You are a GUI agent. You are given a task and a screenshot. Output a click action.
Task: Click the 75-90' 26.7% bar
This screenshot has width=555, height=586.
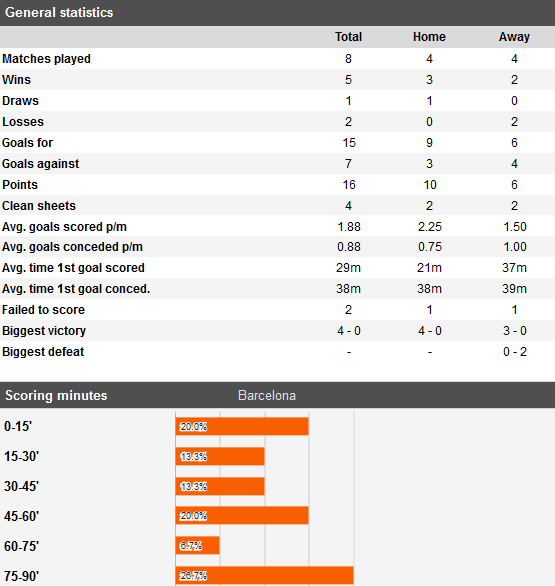click(264, 576)
